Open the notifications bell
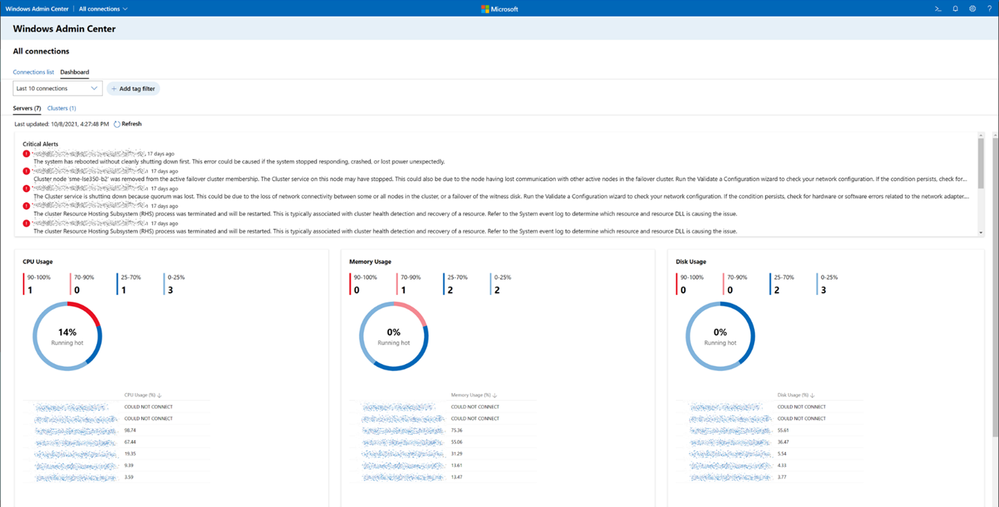 [x=955, y=9]
